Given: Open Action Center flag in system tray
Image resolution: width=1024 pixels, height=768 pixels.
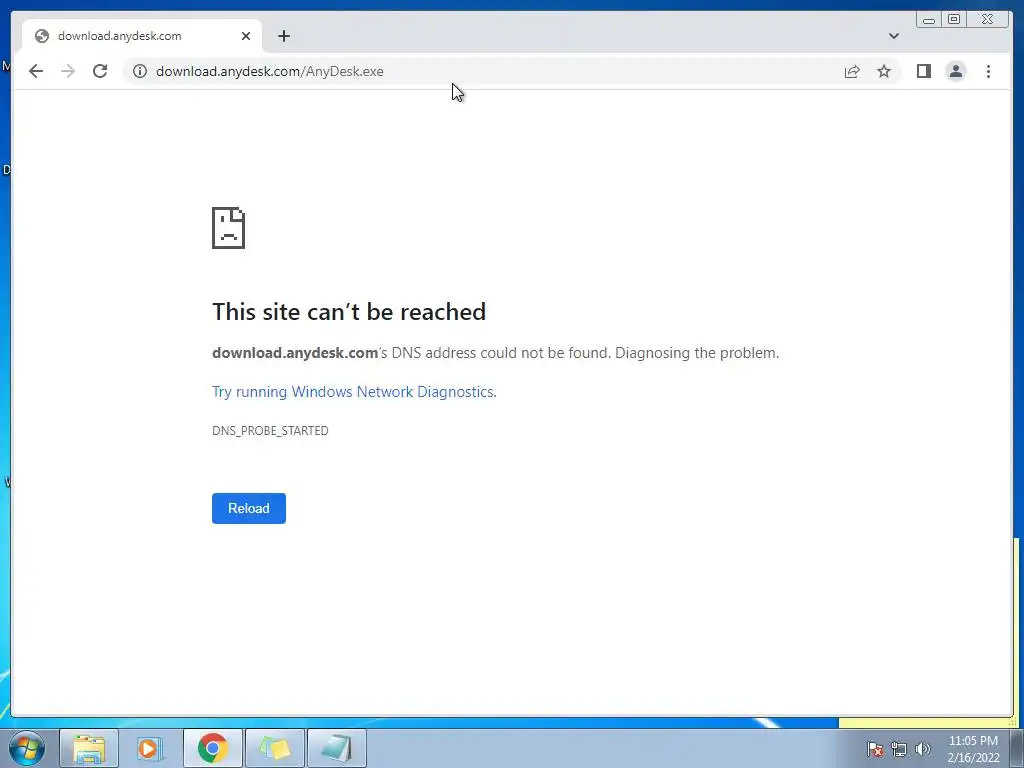Looking at the screenshot, I should (875, 749).
